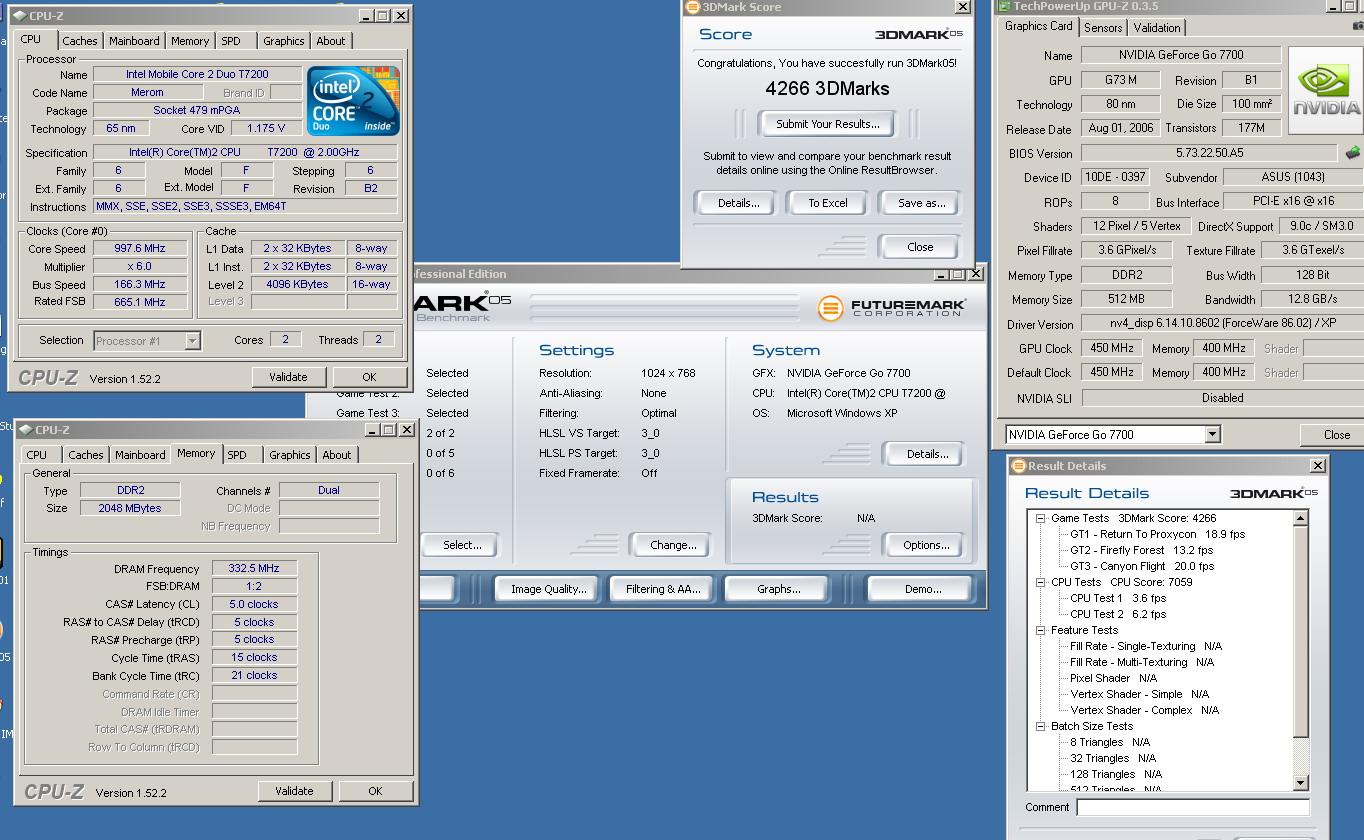Switch to the Caches tab in the CPU-Z Processor window
1364x840 pixels.
(80, 41)
